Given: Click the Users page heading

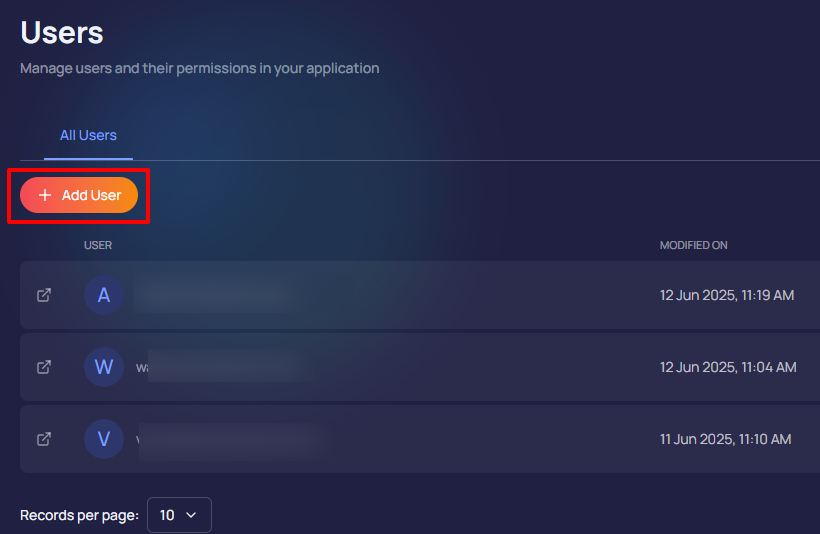Looking at the screenshot, I should click(62, 32).
